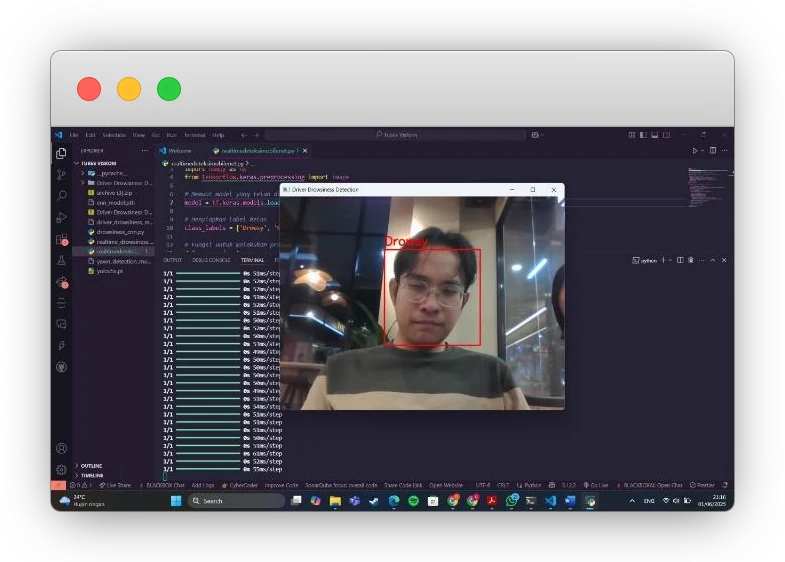Open the Testing flask icon view

(61, 260)
